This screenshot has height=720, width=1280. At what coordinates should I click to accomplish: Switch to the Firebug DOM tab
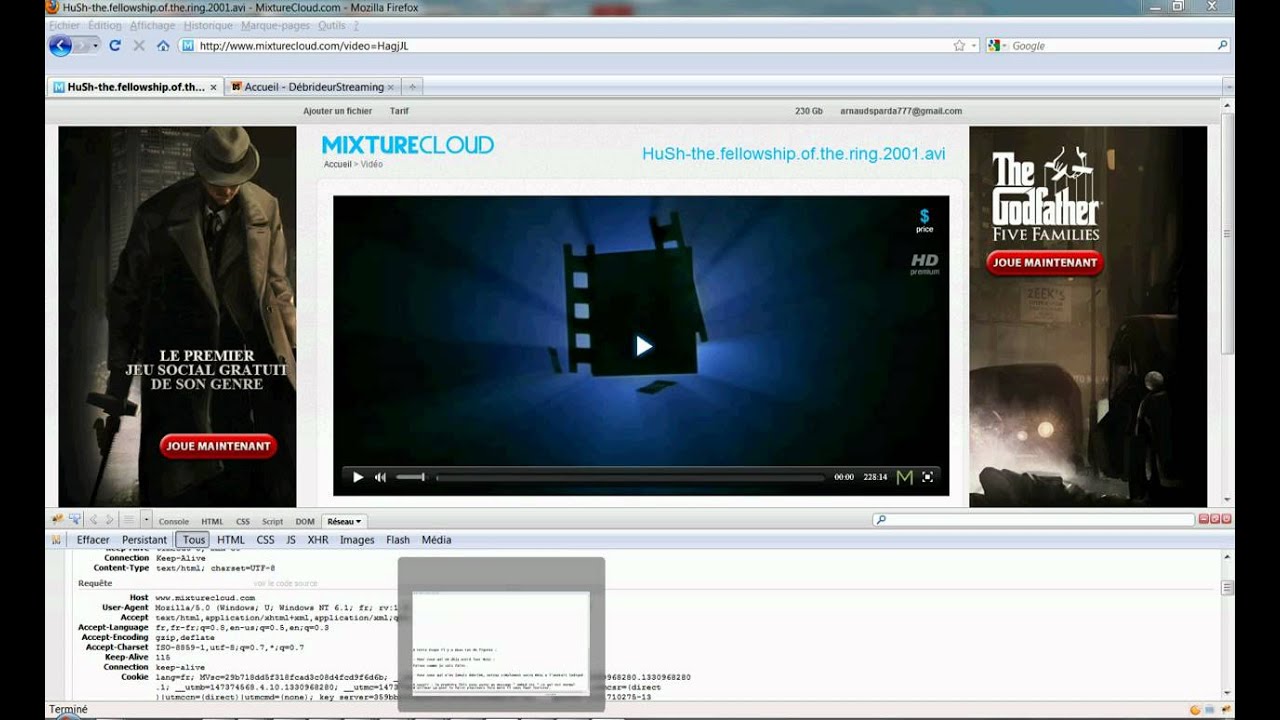click(305, 521)
